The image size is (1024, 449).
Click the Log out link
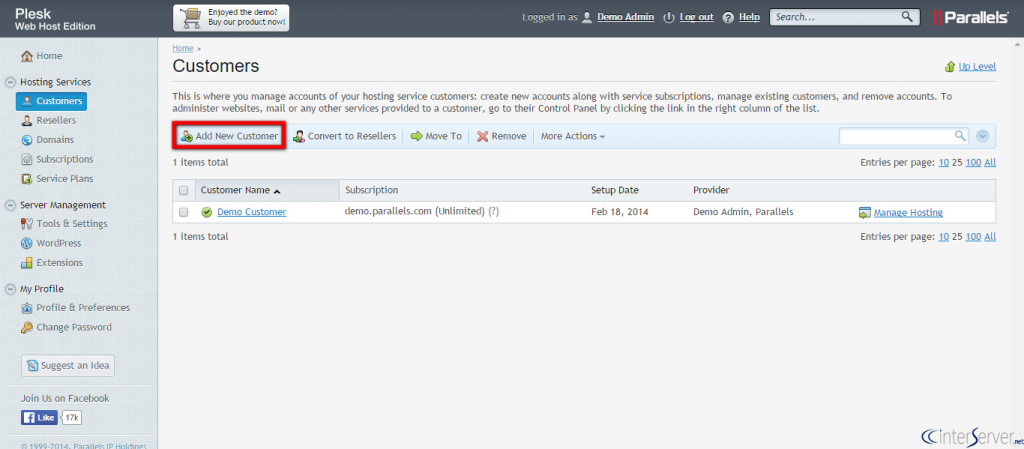click(x=696, y=18)
